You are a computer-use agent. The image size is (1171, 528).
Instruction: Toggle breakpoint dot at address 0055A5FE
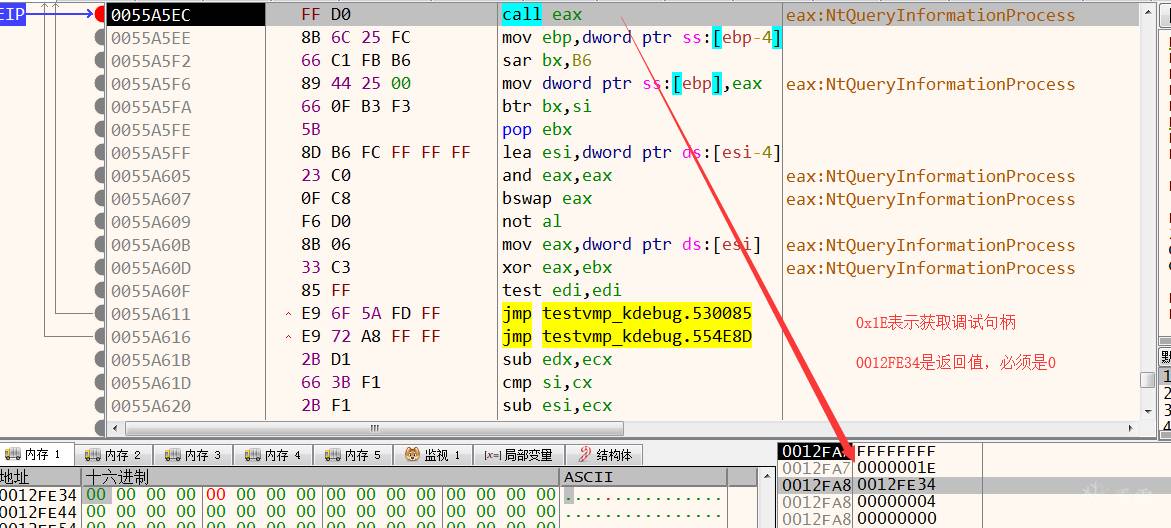100,129
